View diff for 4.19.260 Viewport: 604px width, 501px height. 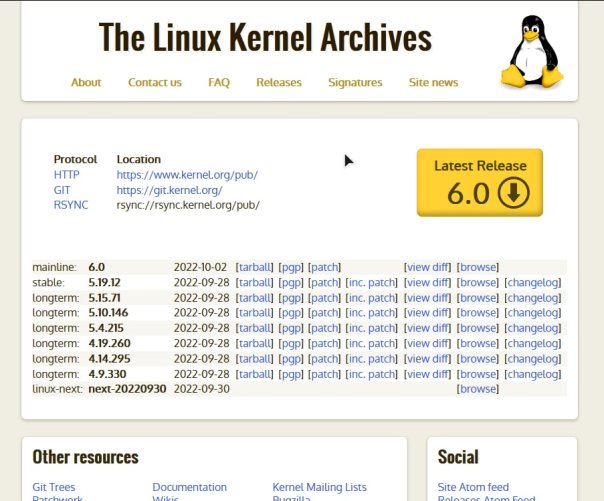click(x=428, y=343)
